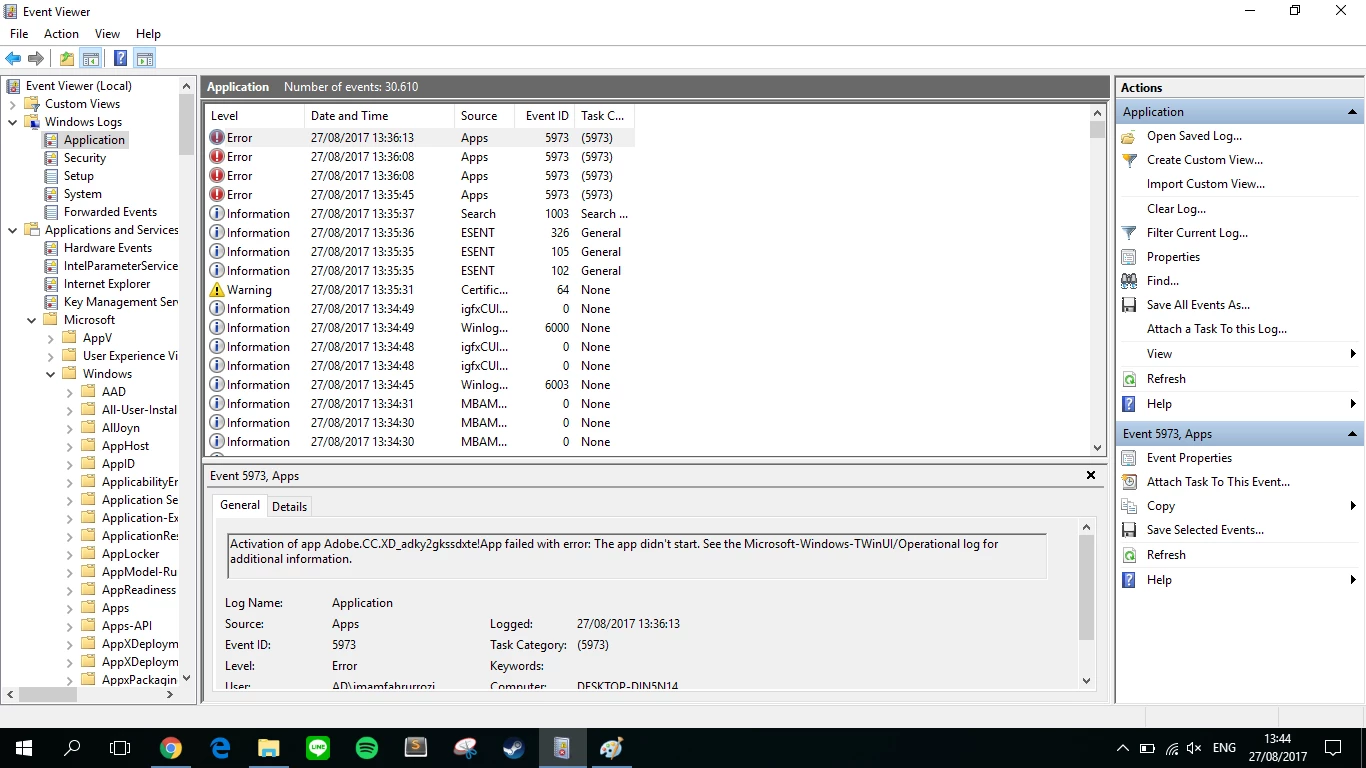Click Import Custom View... action

coord(1206,184)
